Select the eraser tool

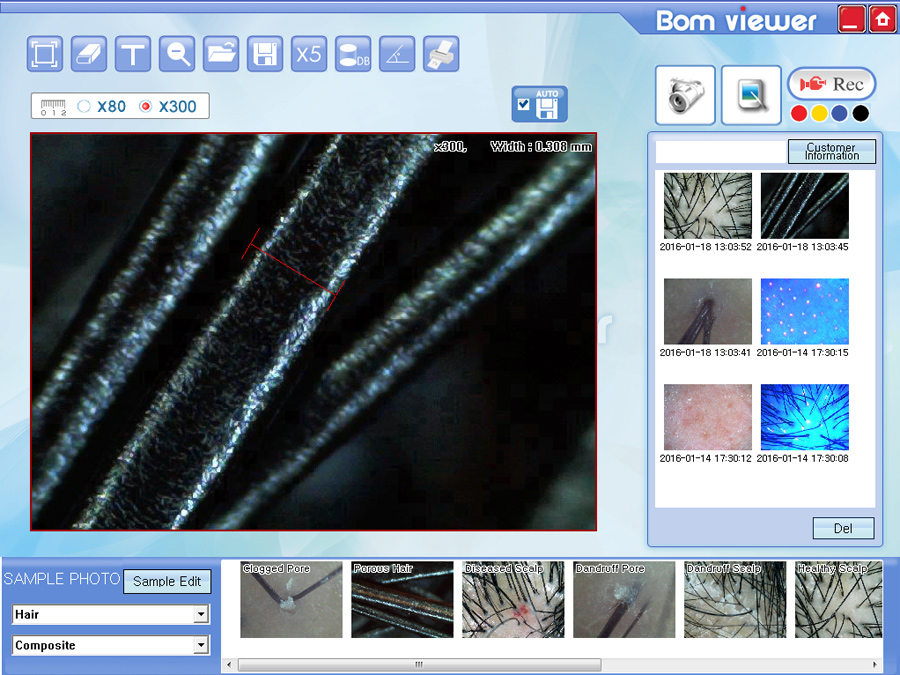(89, 54)
